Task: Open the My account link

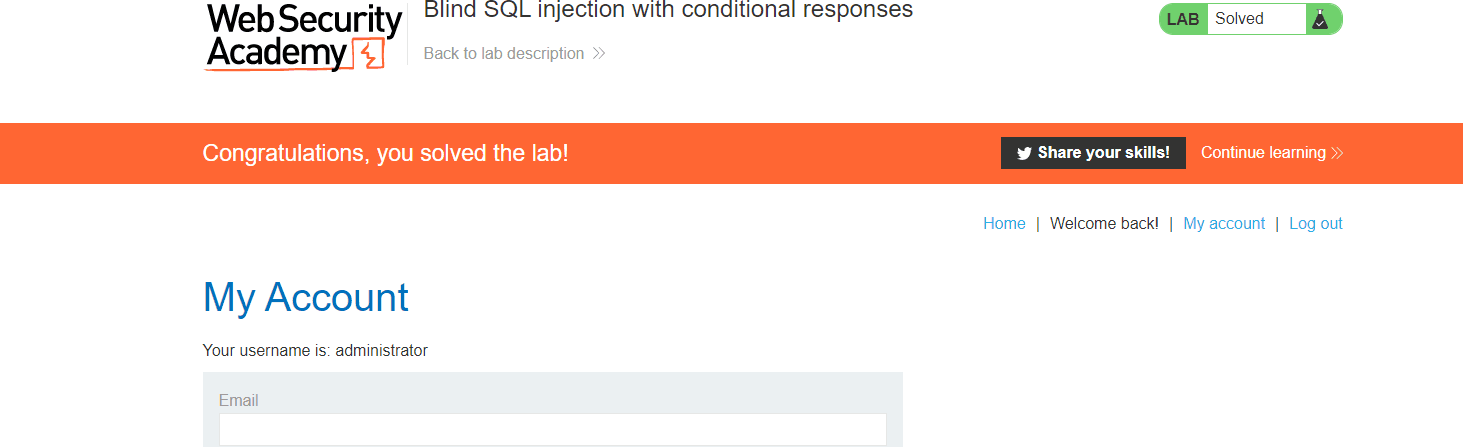Action: tap(1224, 224)
